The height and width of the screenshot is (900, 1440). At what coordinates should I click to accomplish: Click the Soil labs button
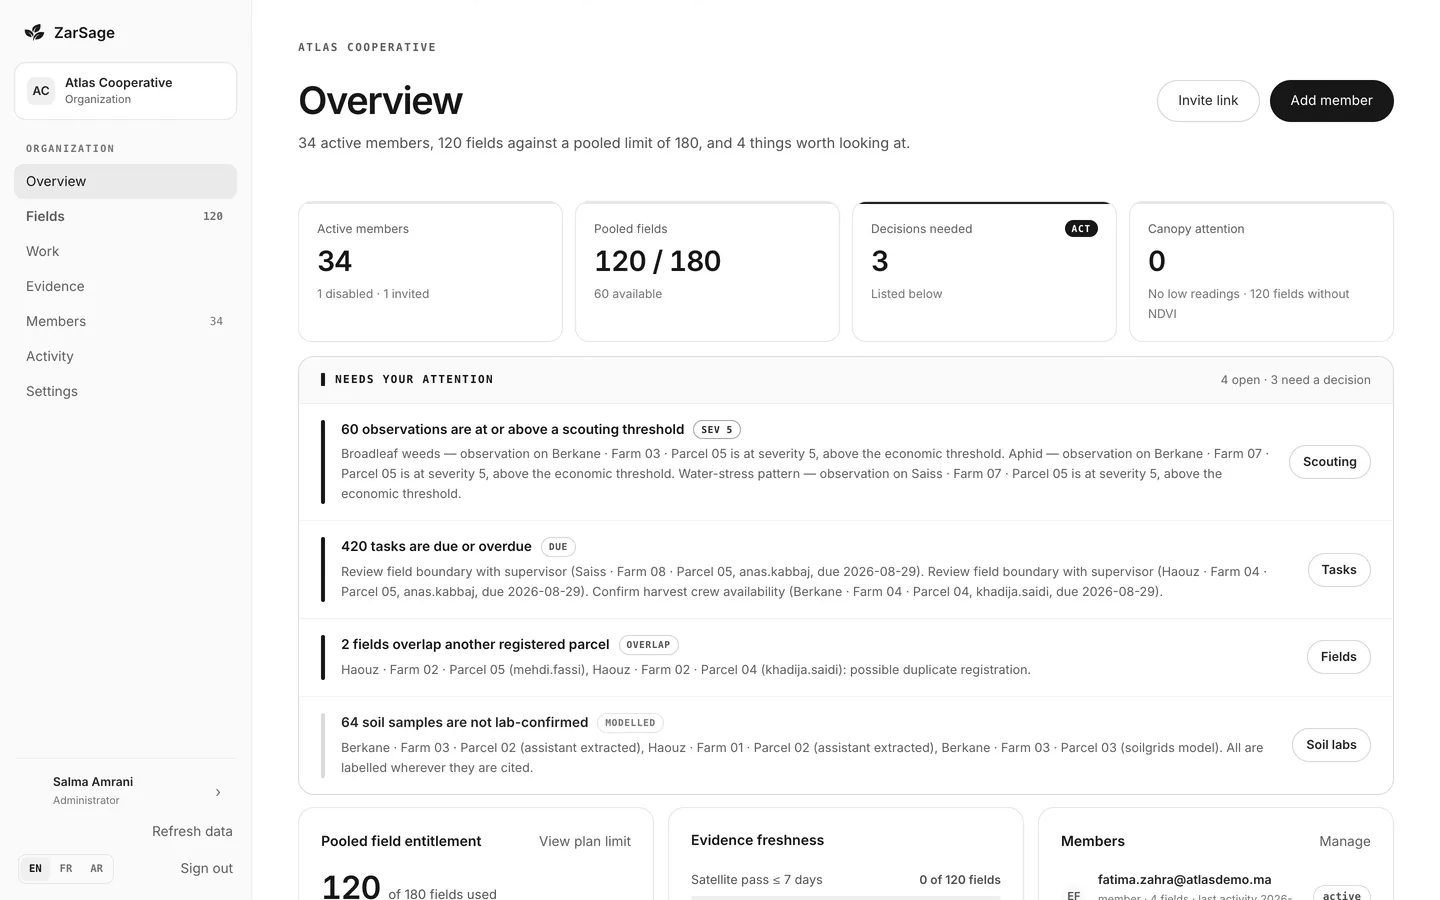click(1331, 745)
